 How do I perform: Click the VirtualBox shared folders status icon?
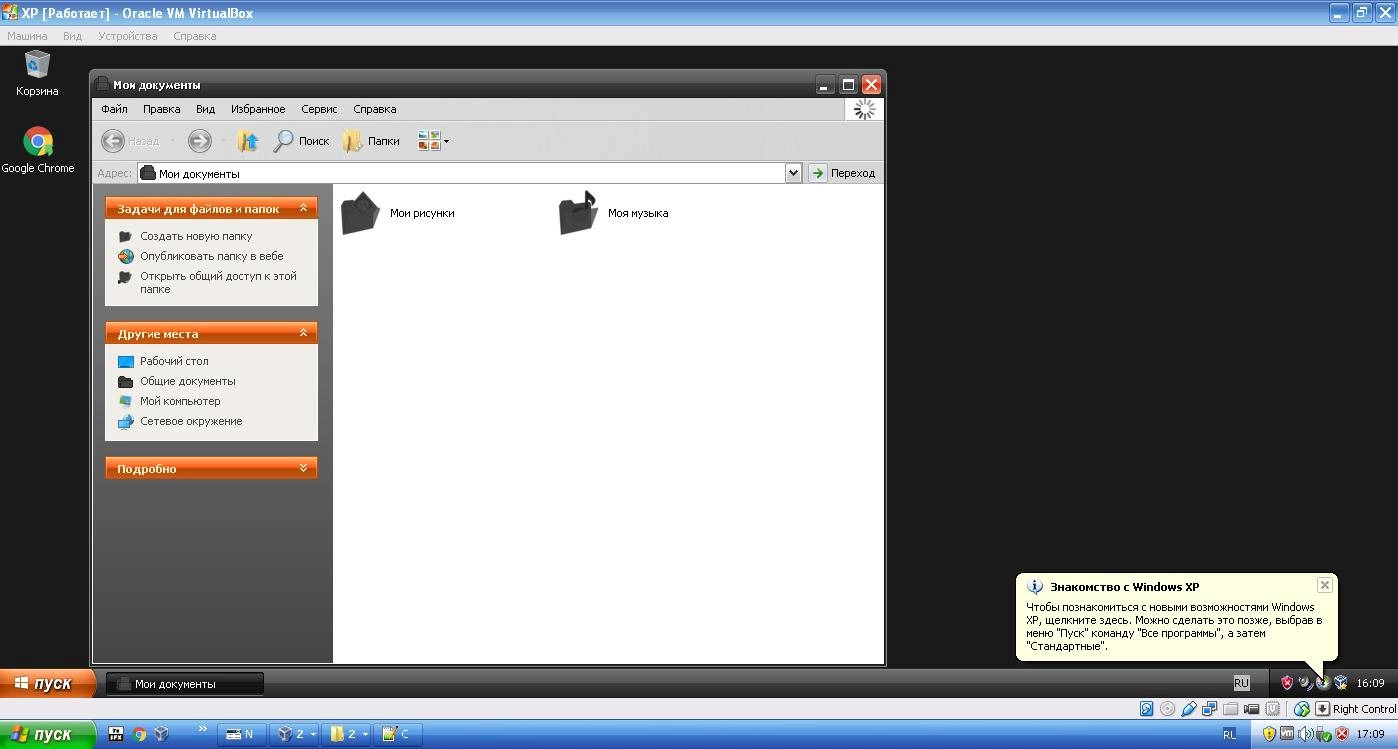click(1231, 708)
